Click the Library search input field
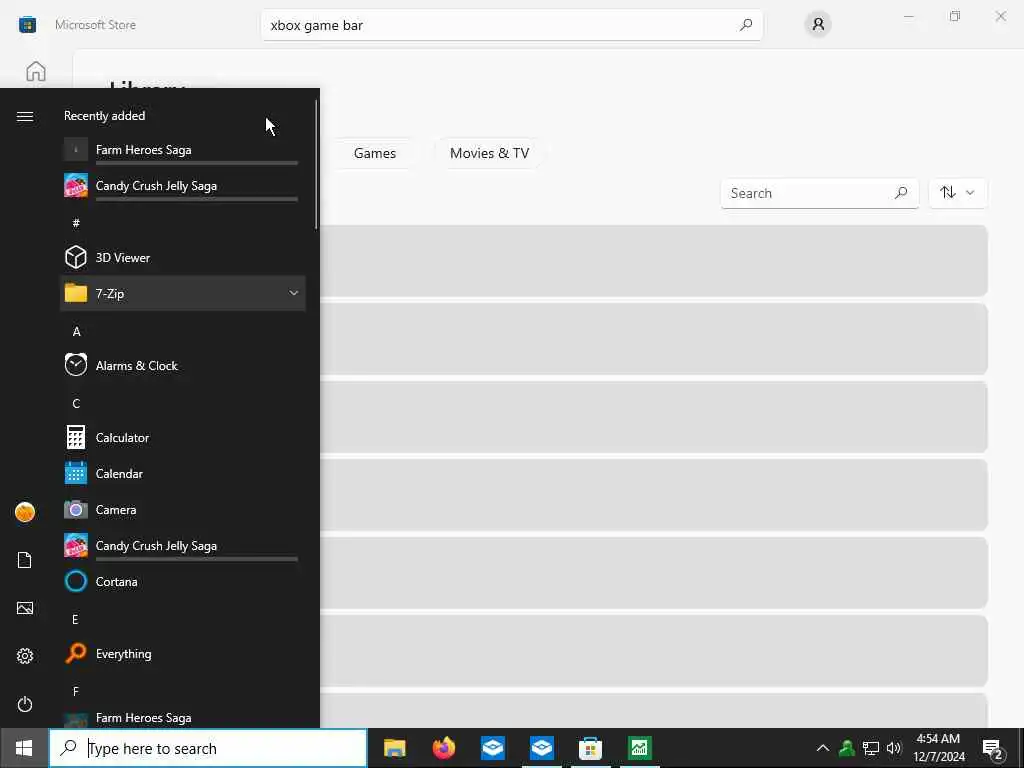Viewport: 1024px width, 768px height. point(820,193)
